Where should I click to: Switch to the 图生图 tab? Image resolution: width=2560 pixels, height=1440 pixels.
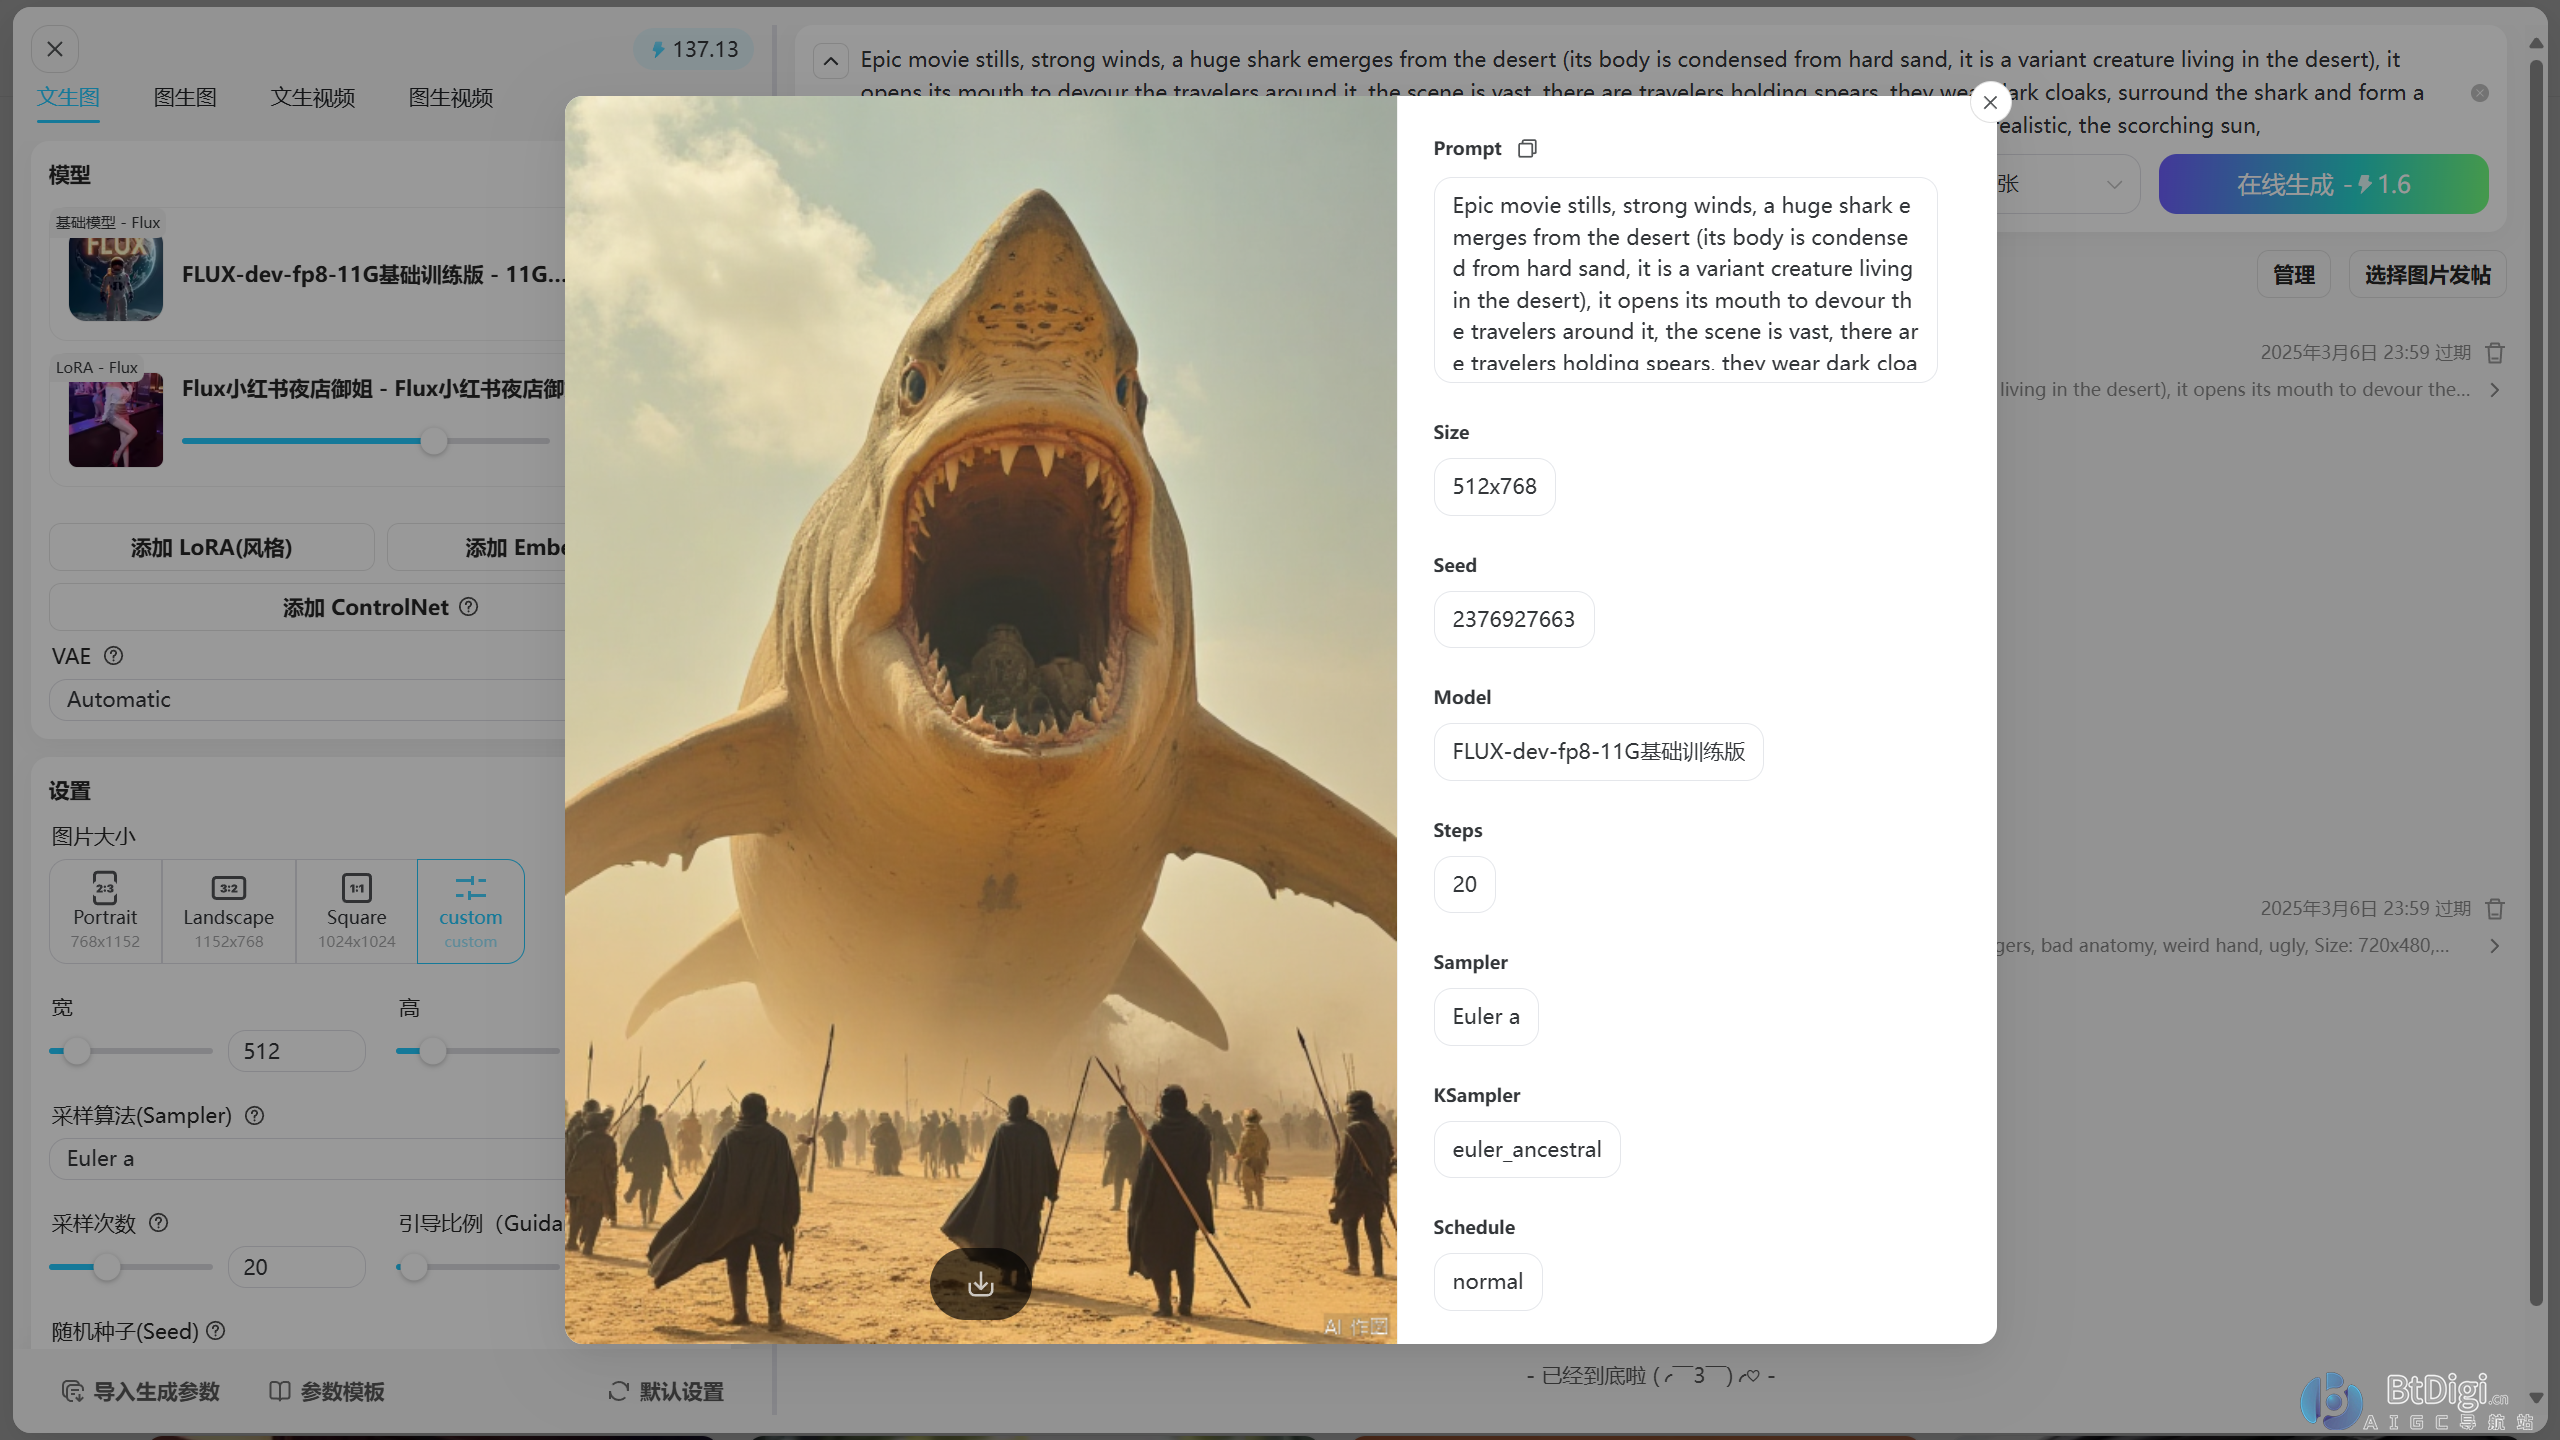pyautogui.click(x=185, y=97)
